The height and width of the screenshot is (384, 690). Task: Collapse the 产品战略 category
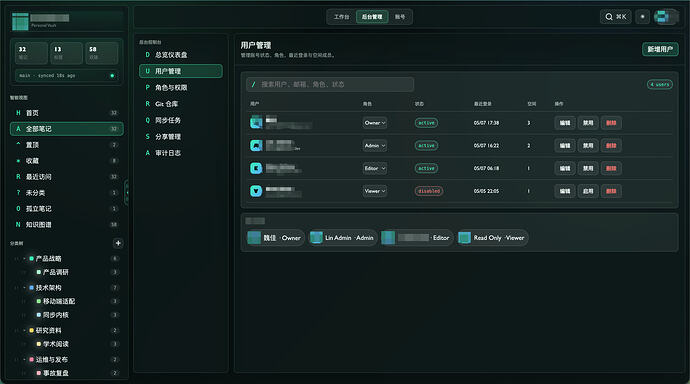[x=24, y=259]
